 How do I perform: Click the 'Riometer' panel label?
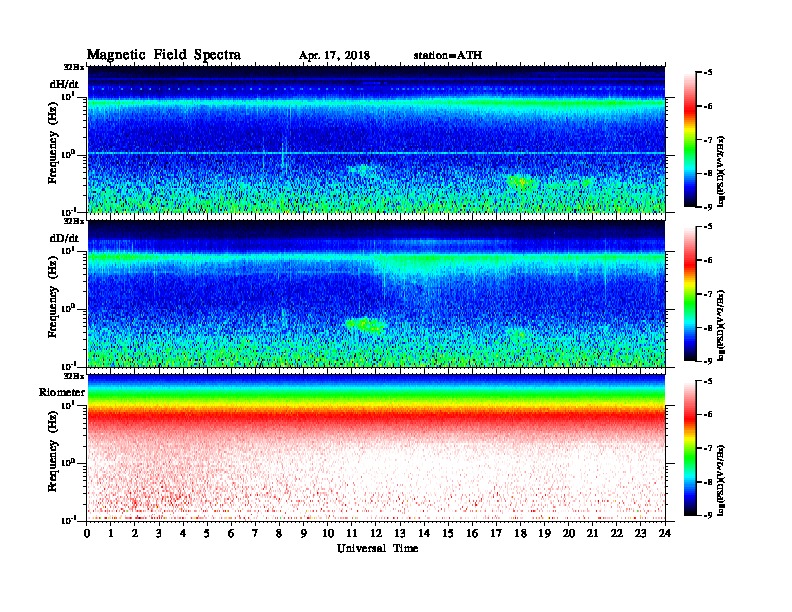[x=62, y=392]
